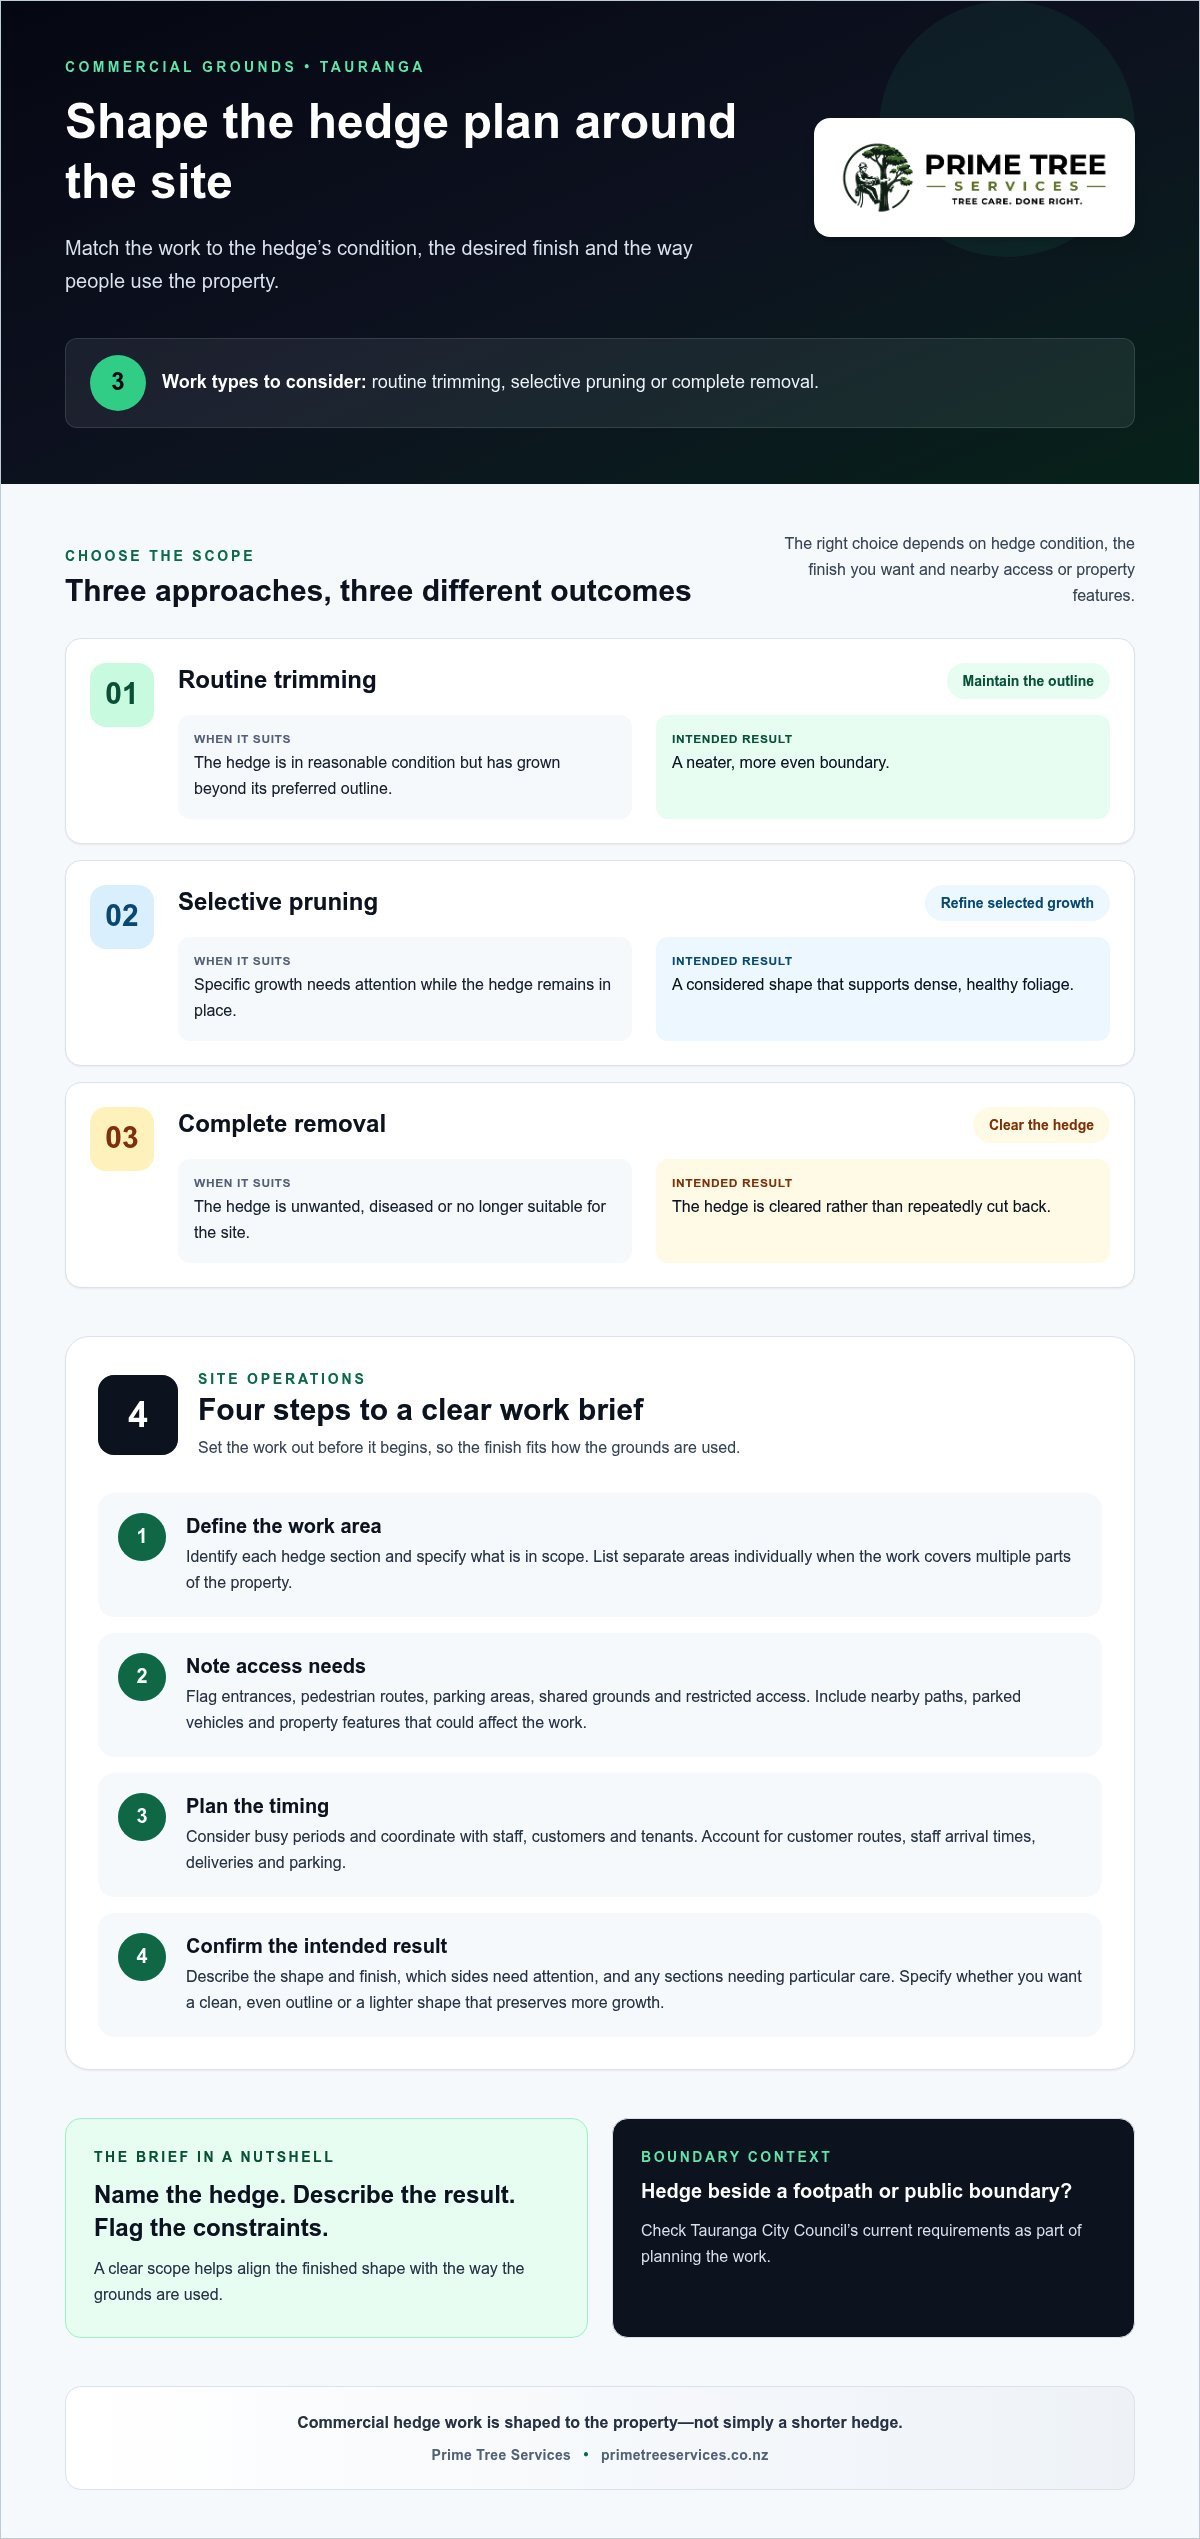Click The Brief in a Nutshell card
The height and width of the screenshot is (2539, 1200).
click(326, 2228)
